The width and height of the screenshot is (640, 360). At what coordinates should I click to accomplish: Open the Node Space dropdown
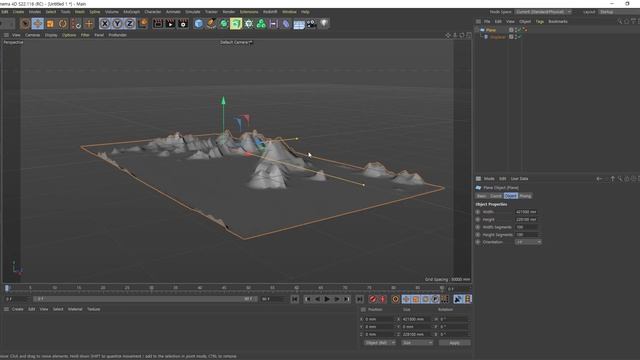(543, 12)
